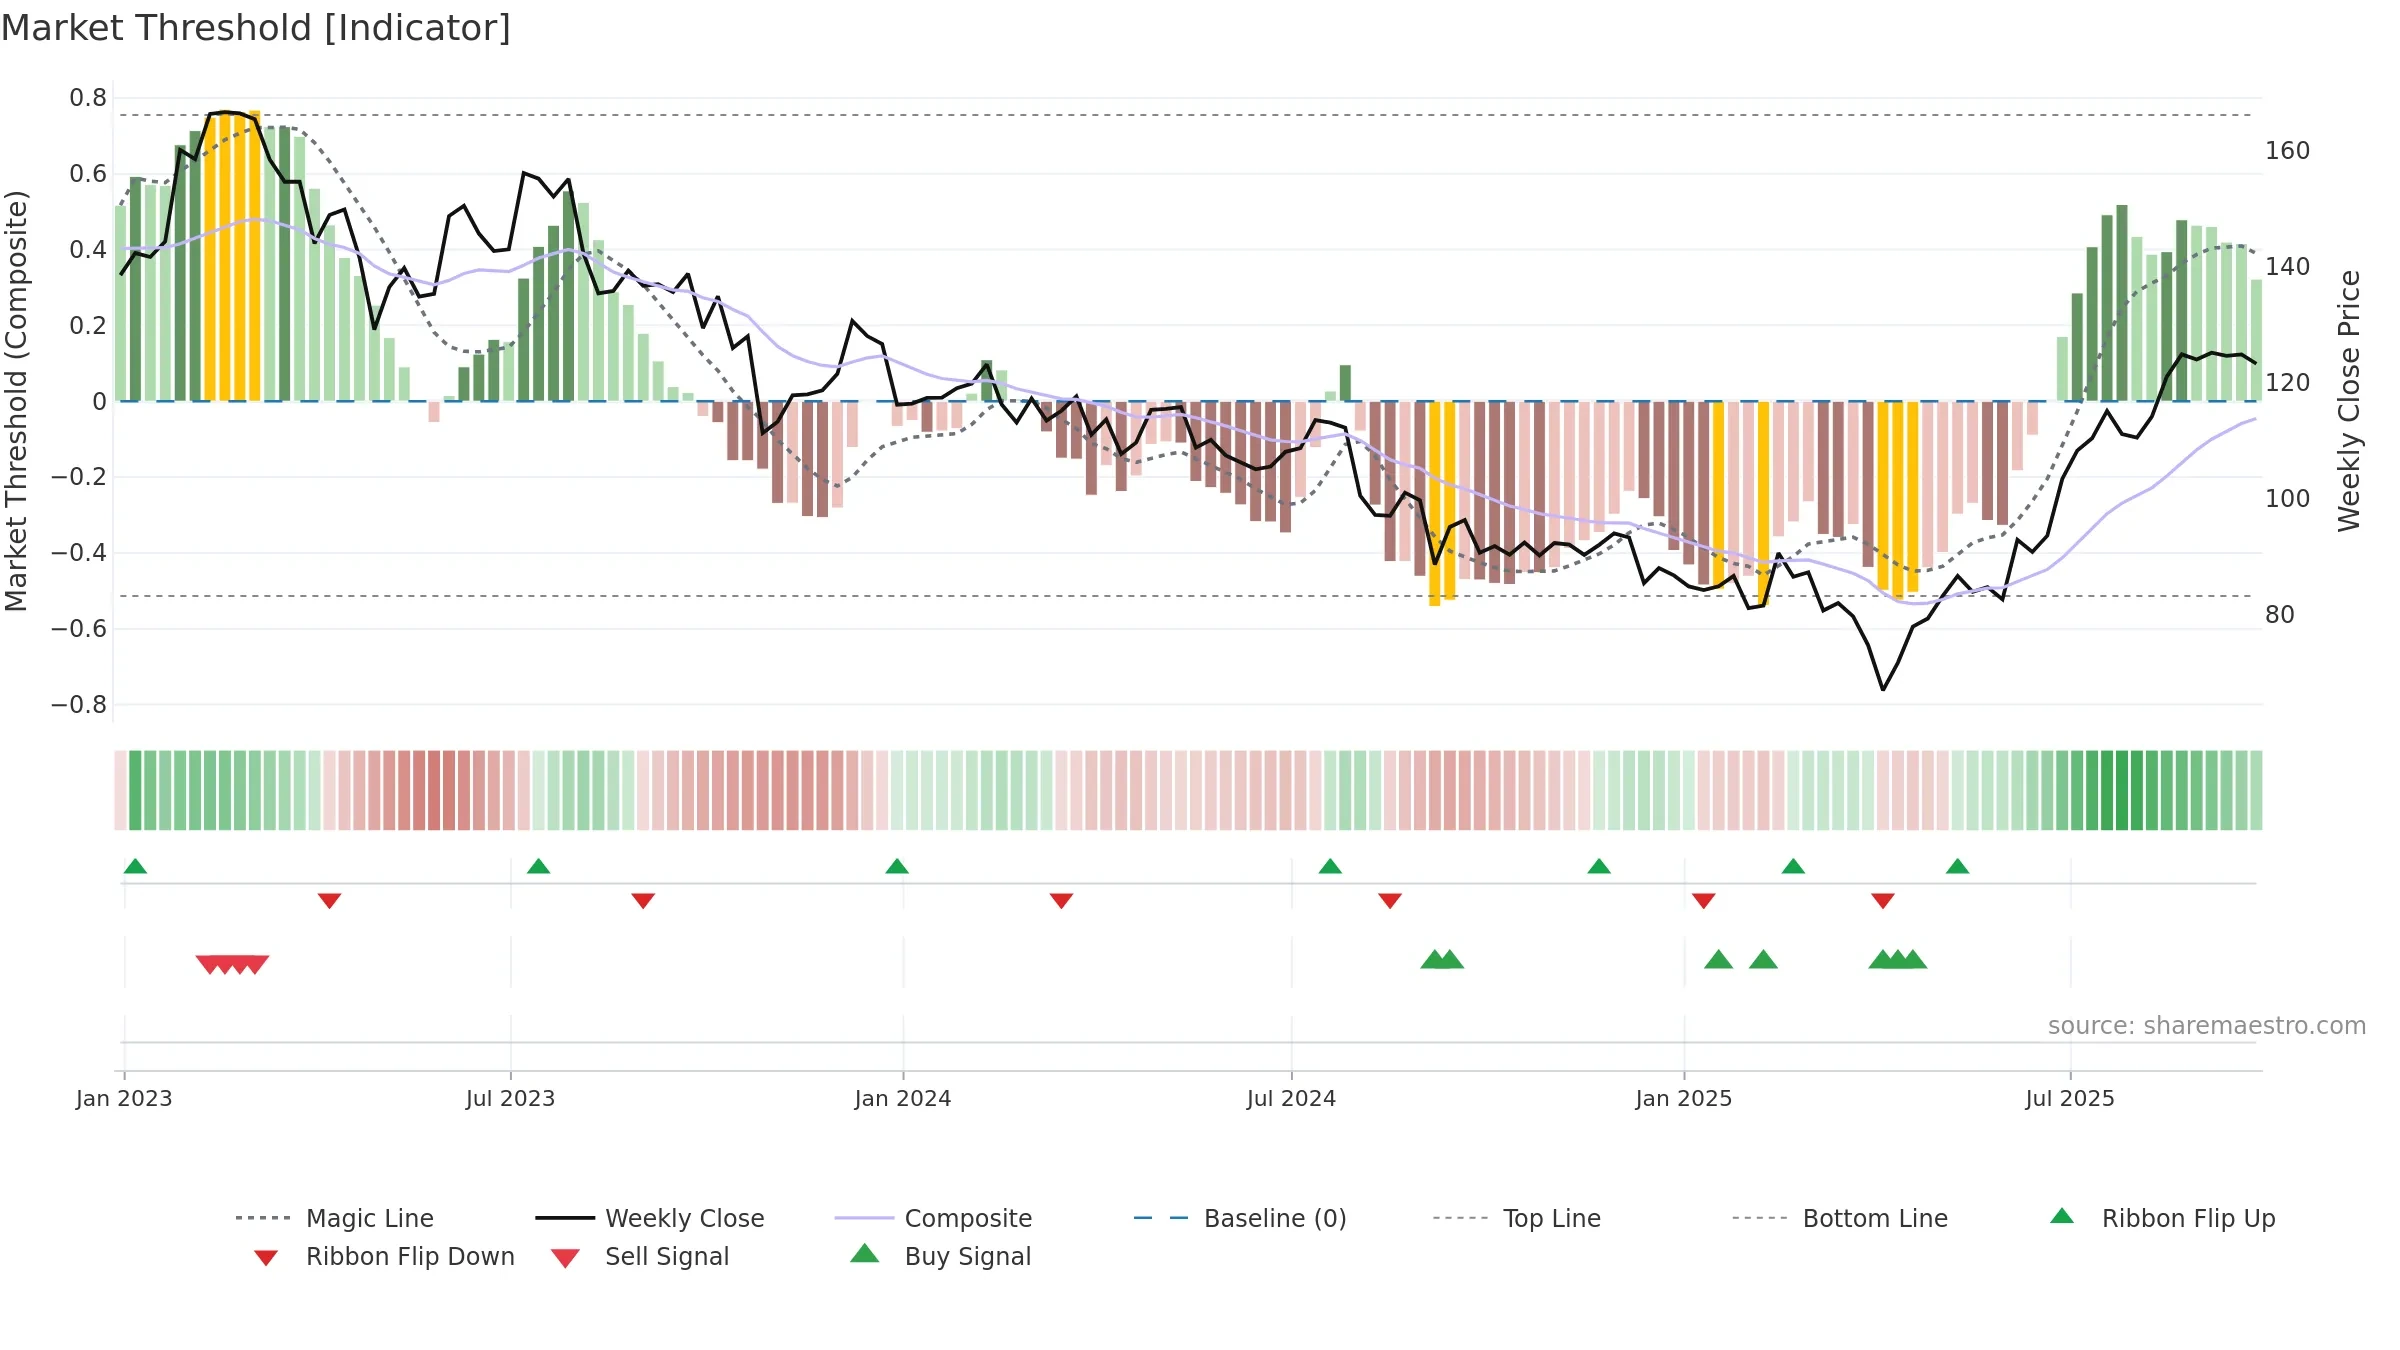Click the Ribbon Flip Up marker just before Jan 2024
Viewport: 2400px width, 1350px height.
point(897,866)
